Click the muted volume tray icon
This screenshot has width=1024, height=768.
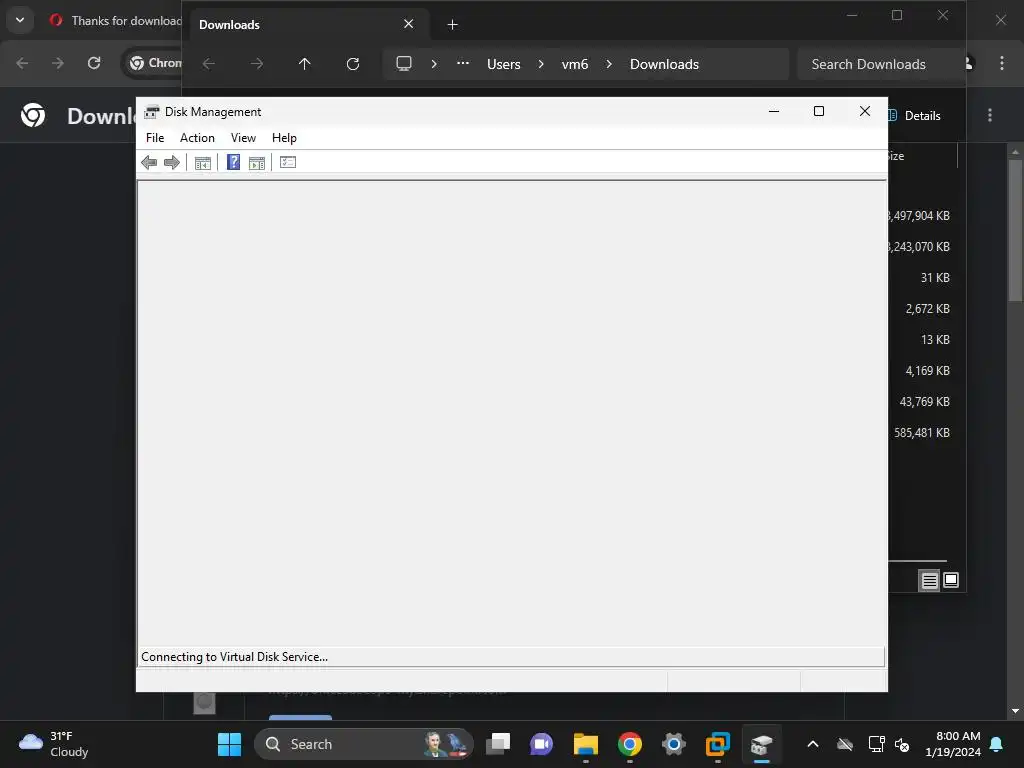902,744
